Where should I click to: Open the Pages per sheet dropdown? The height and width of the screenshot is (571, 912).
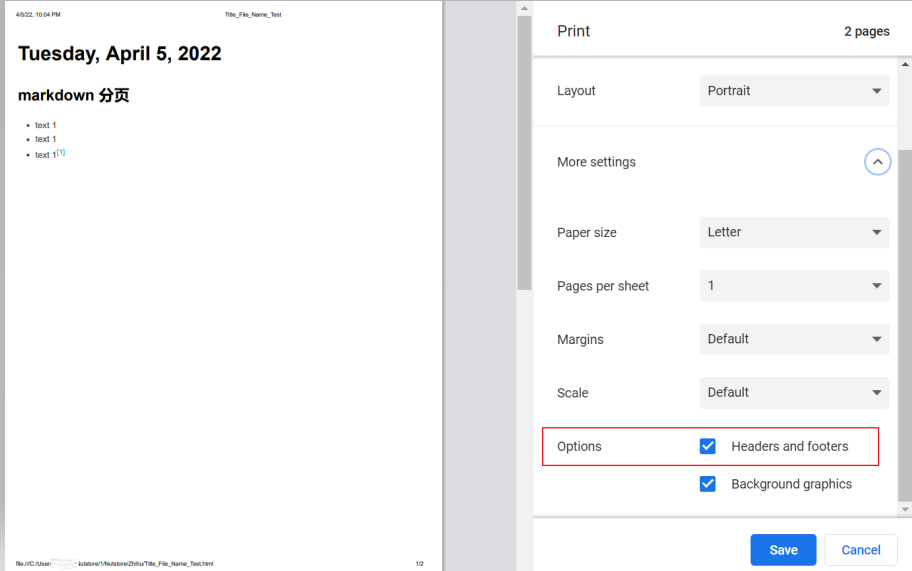tap(794, 286)
